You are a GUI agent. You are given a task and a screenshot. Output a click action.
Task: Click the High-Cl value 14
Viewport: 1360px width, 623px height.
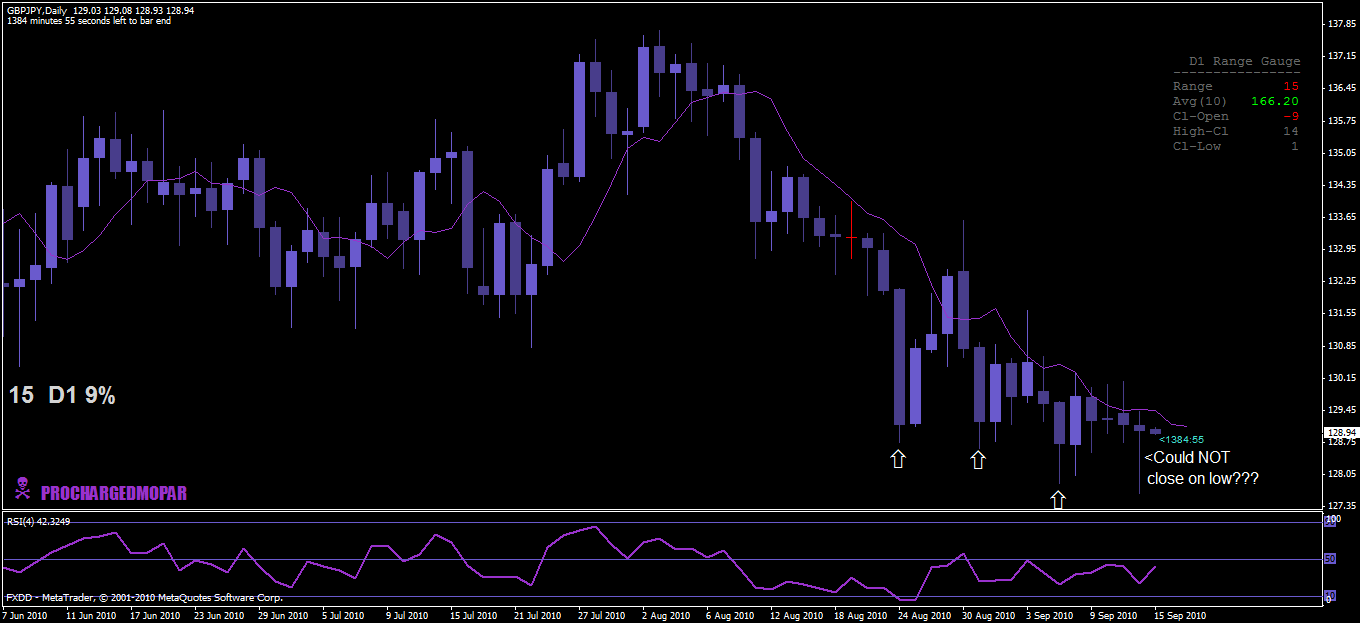click(x=1291, y=132)
